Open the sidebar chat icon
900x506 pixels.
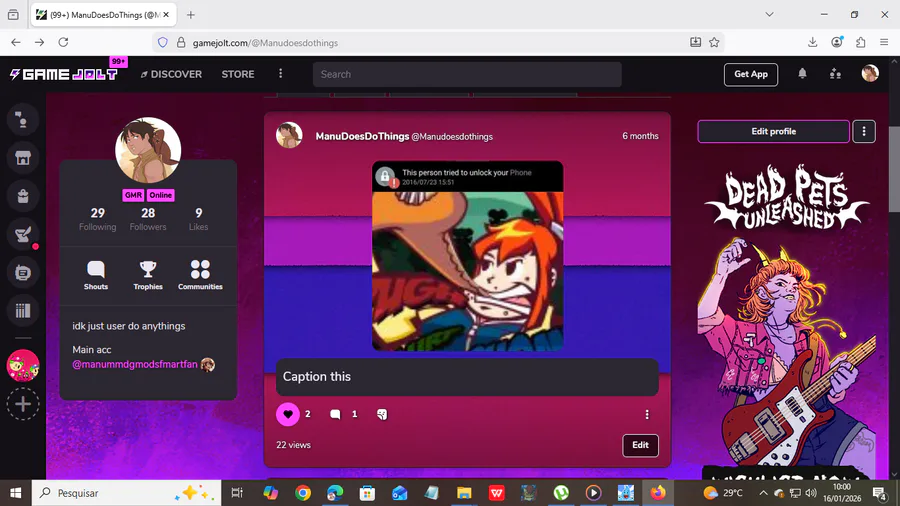(23, 273)
